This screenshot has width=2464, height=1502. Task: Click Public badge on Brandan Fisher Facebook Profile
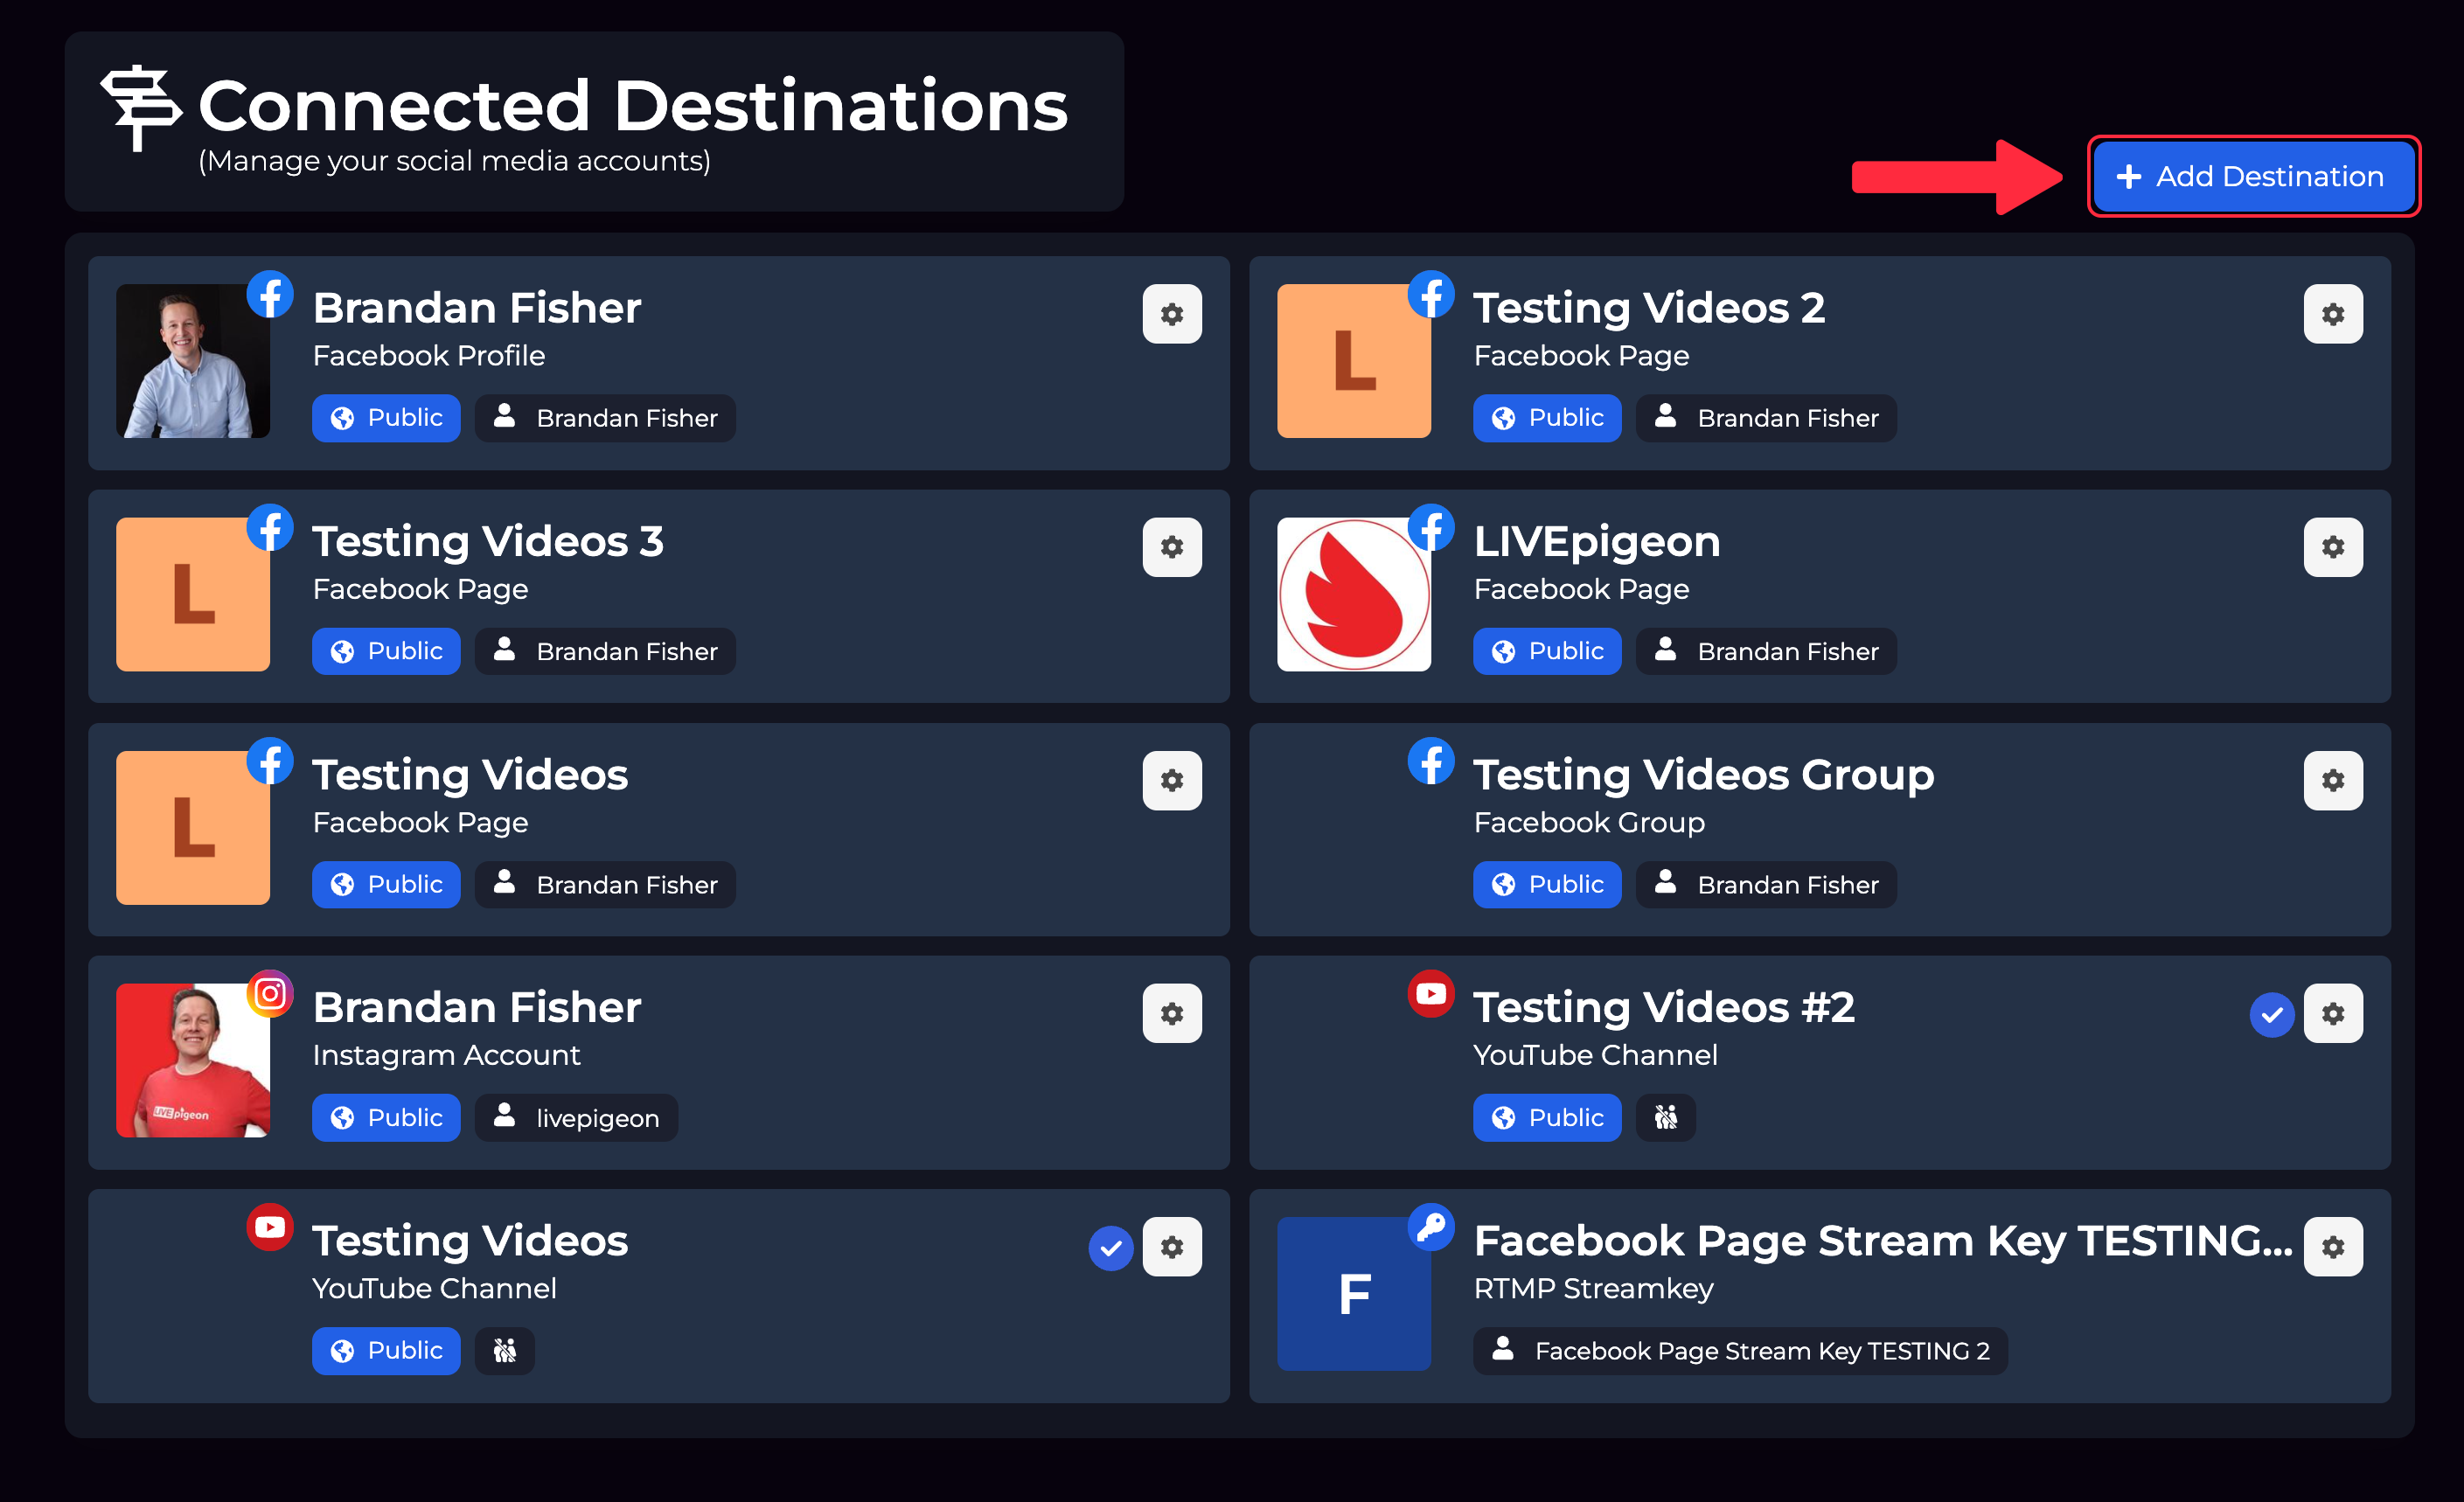coord(386,418)
